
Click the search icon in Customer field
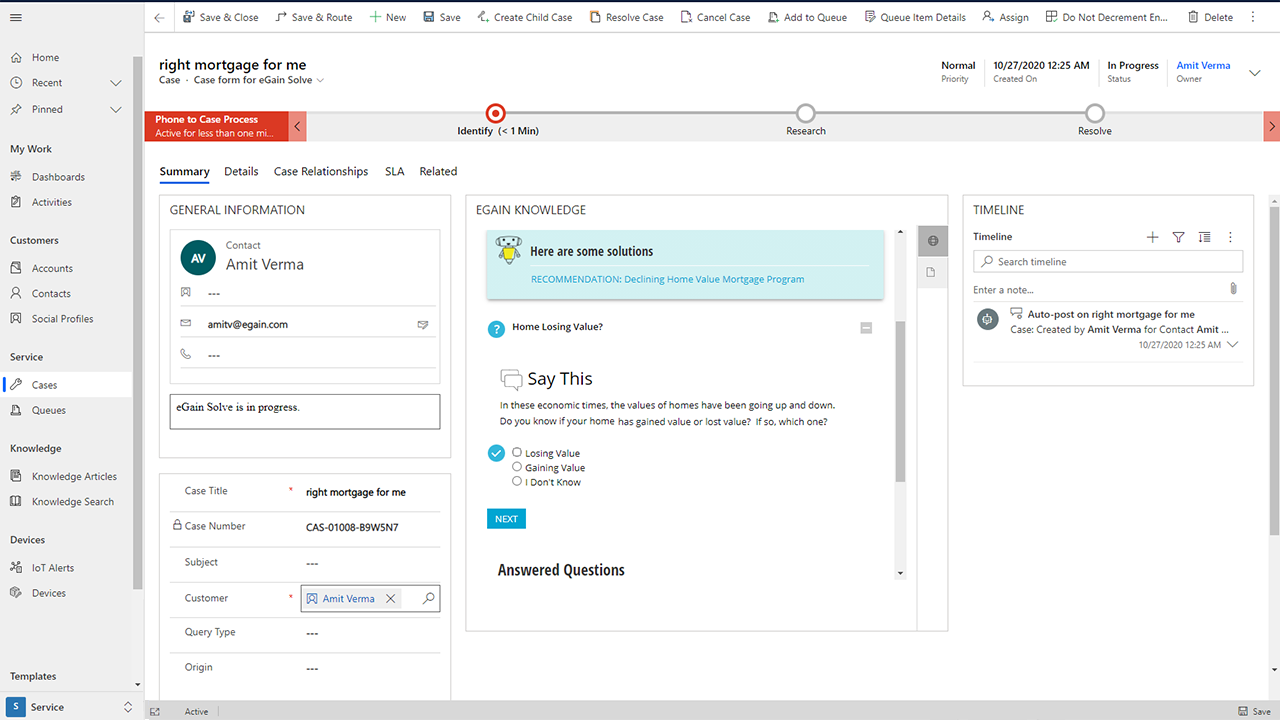(428, 598)
